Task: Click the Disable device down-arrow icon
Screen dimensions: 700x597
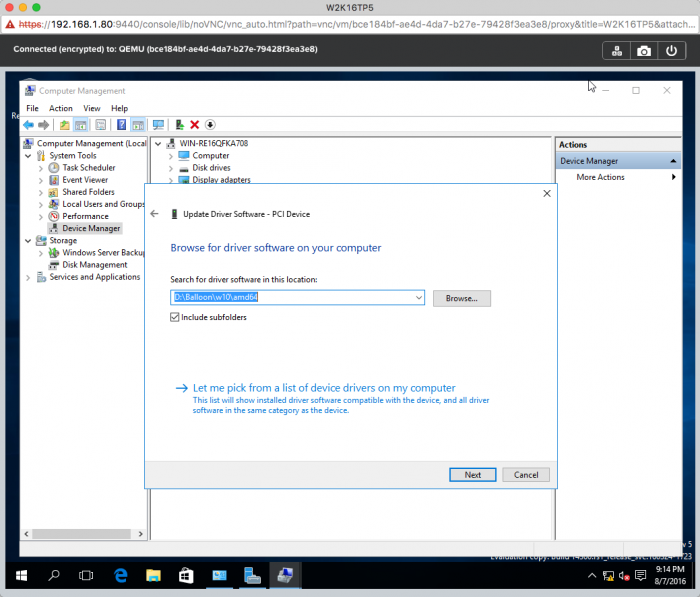Action: tap(210, 125)
